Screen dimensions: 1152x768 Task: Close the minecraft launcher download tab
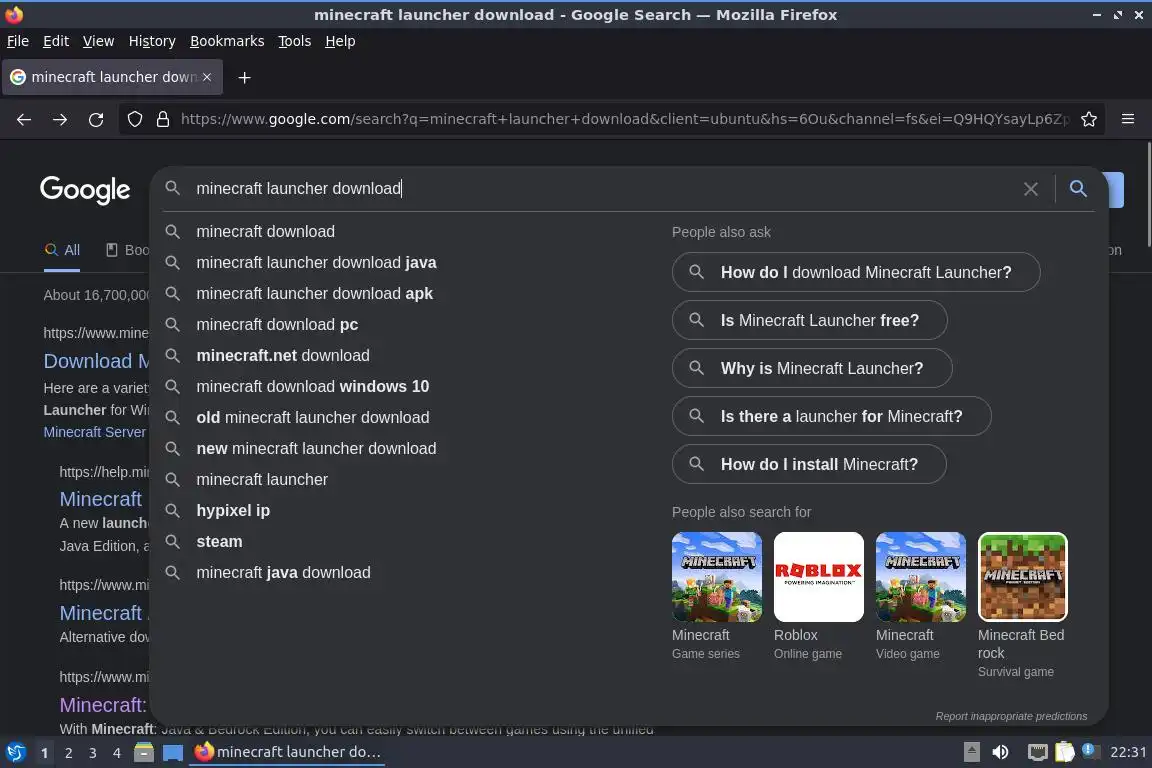coord(207,76)
